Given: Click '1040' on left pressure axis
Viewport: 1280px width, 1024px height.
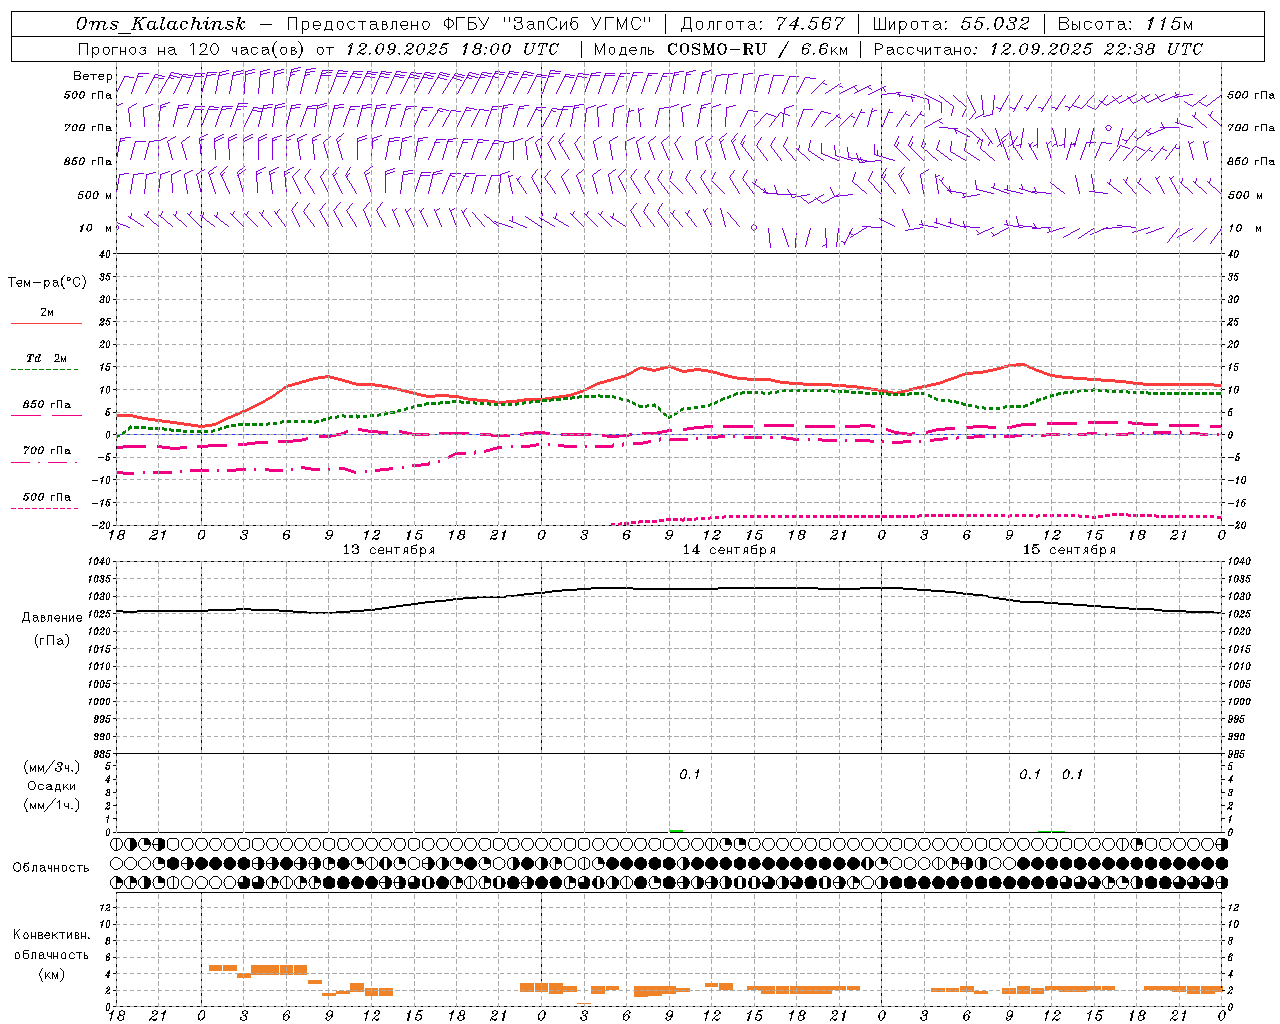Looking at the screenshot, I should (x=100, y=562).
